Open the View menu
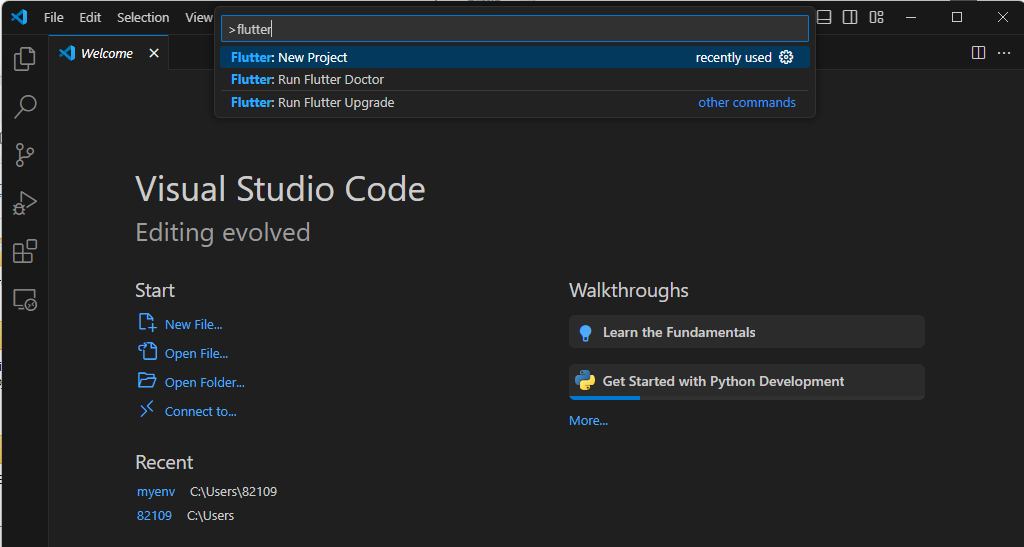 (199, 18)
